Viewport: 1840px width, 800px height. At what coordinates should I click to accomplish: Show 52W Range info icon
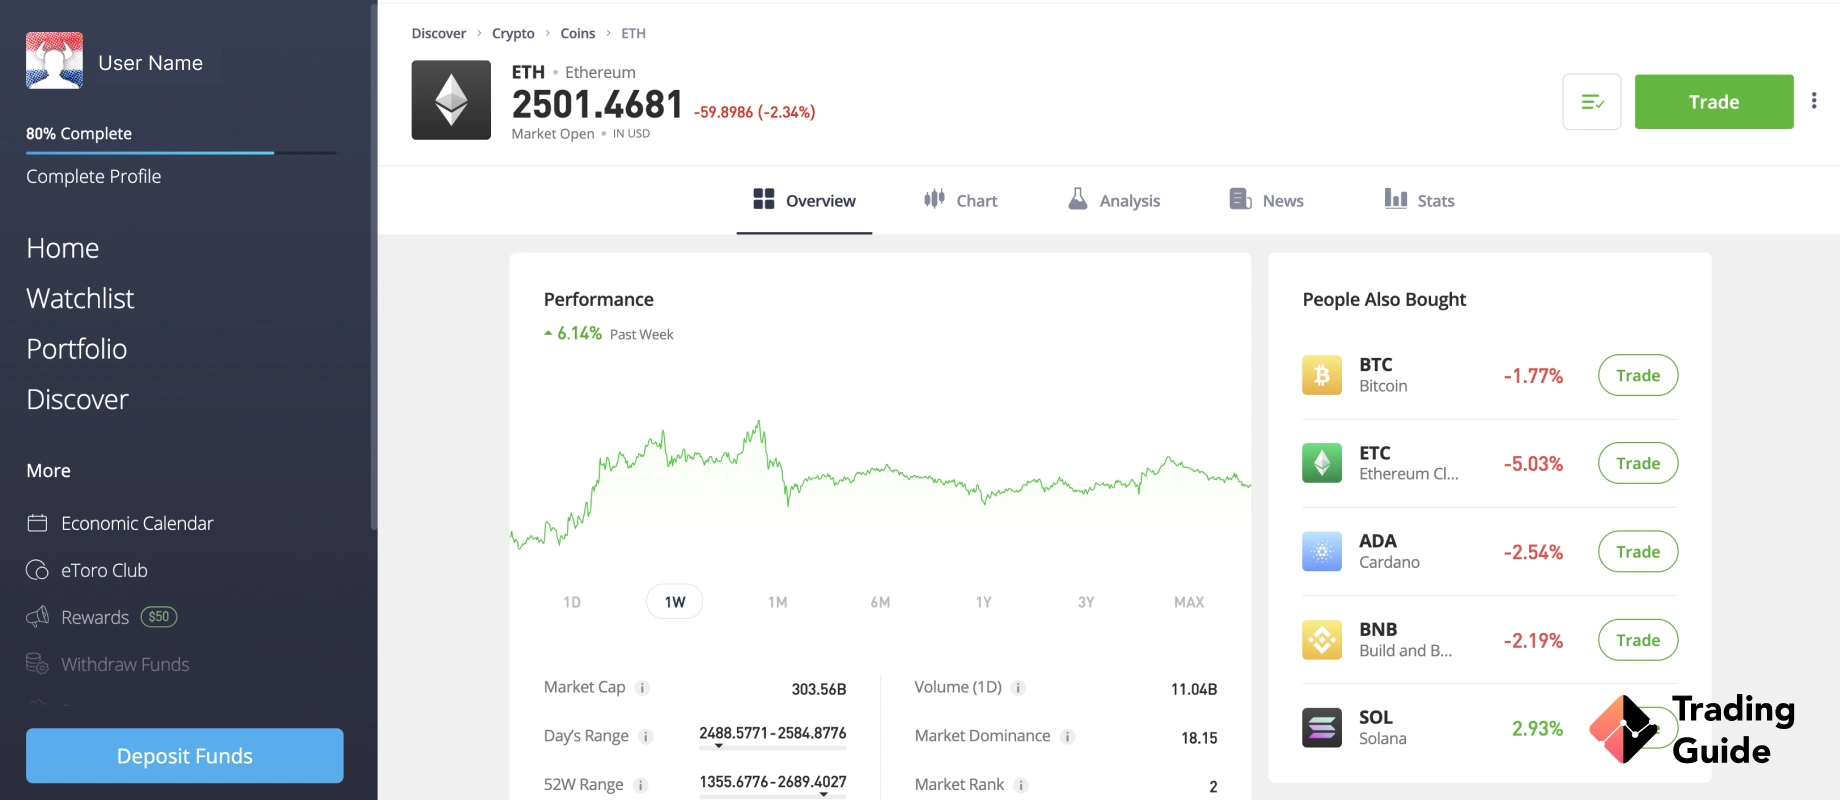tap(641, 786)
